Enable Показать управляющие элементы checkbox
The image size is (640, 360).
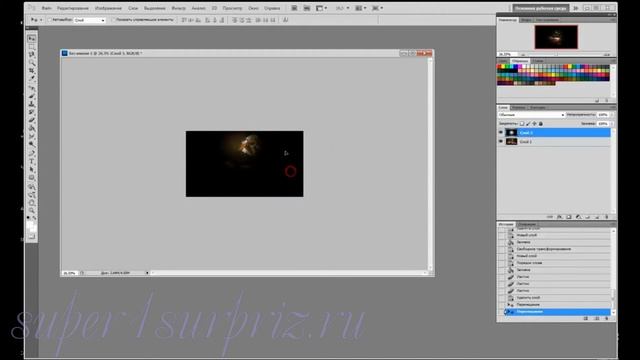coord(113,20)
